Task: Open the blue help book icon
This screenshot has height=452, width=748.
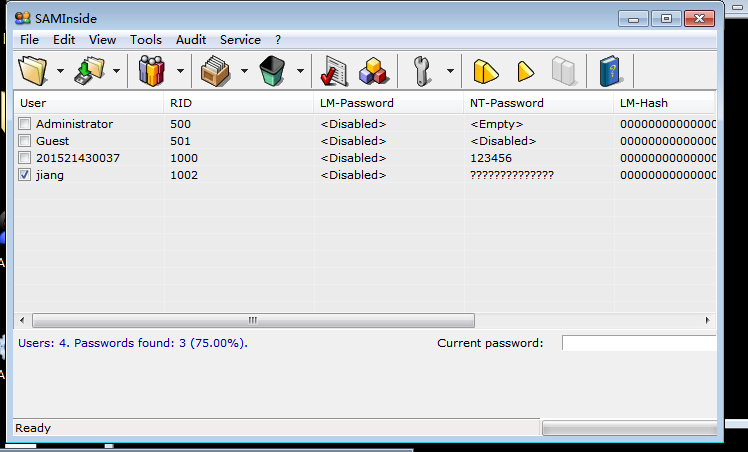Action: (x=610, y=72)
